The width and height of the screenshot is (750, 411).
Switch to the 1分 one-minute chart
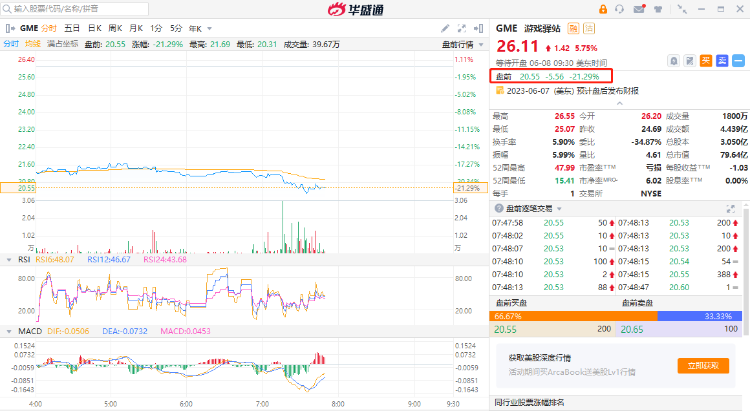(x=156, y=28)
